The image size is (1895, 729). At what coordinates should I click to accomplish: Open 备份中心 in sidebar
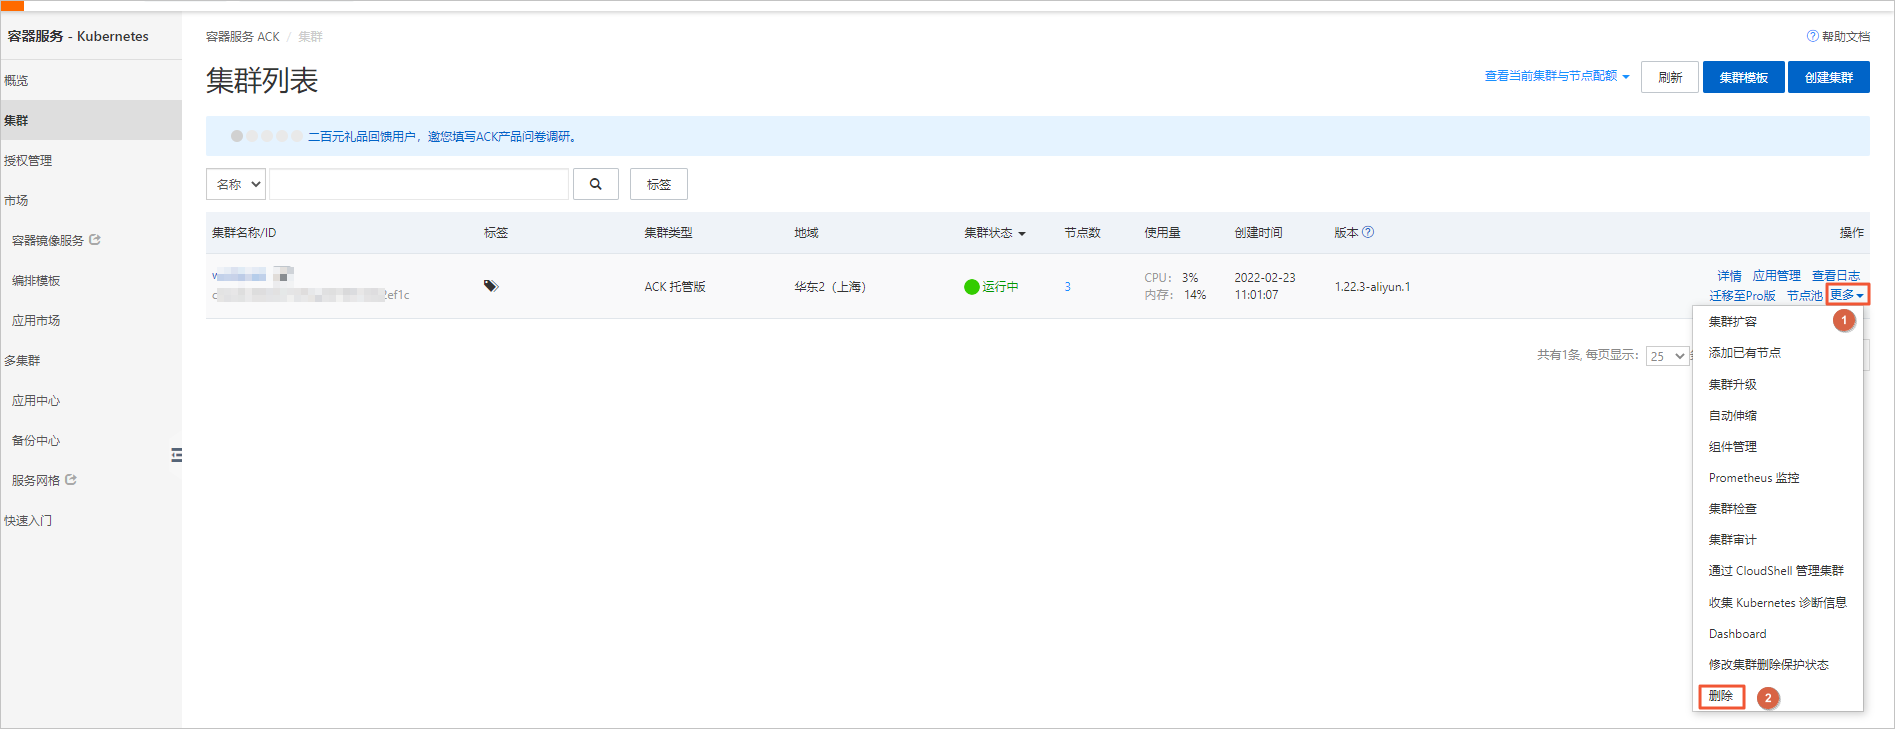point(36,440)
